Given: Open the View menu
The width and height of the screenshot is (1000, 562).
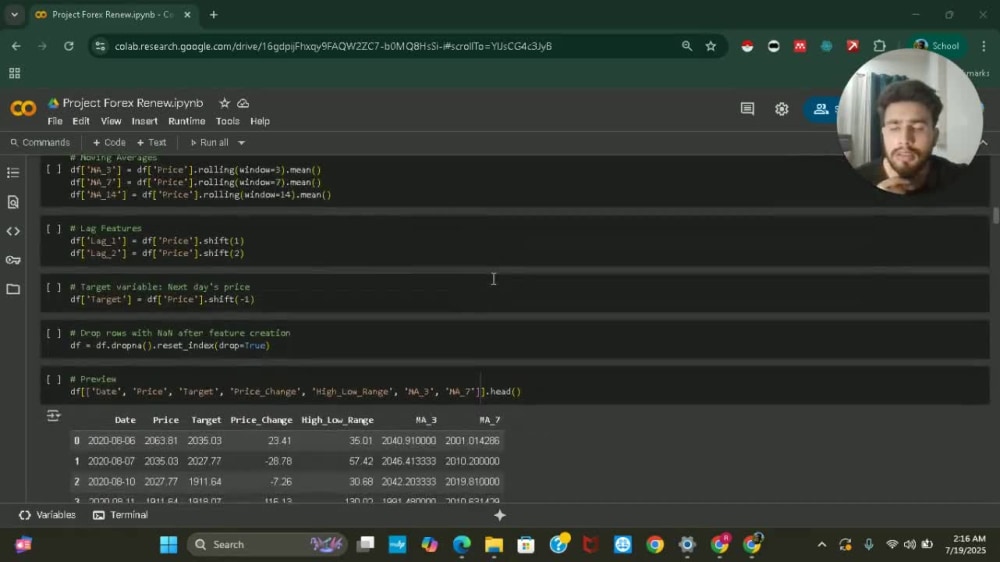Looking at the screenshot, I should coord(111,121).
